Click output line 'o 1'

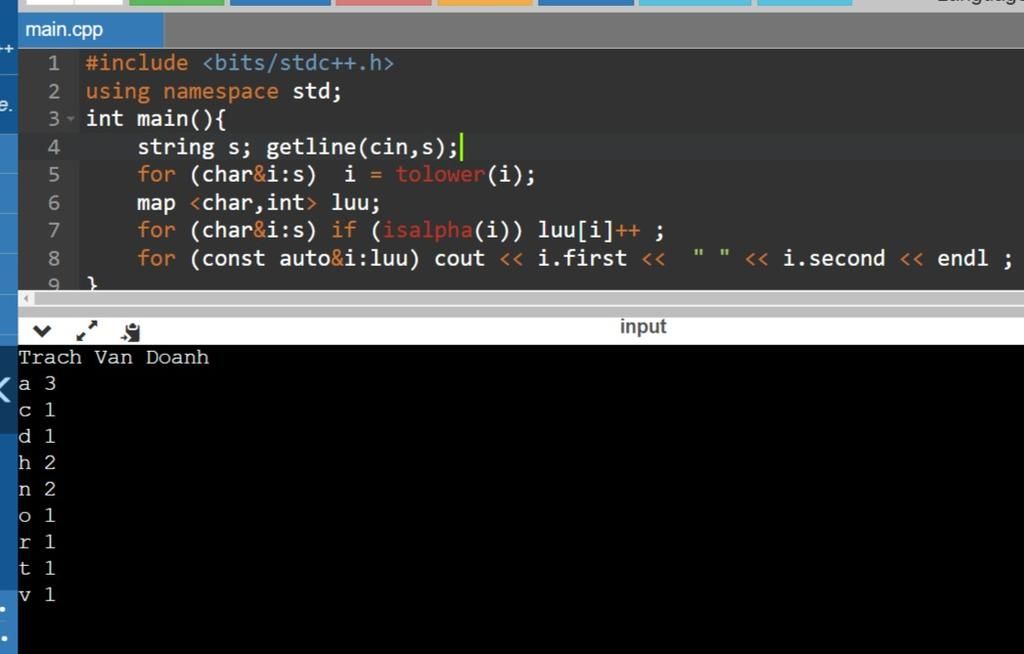tap(37, 515)
